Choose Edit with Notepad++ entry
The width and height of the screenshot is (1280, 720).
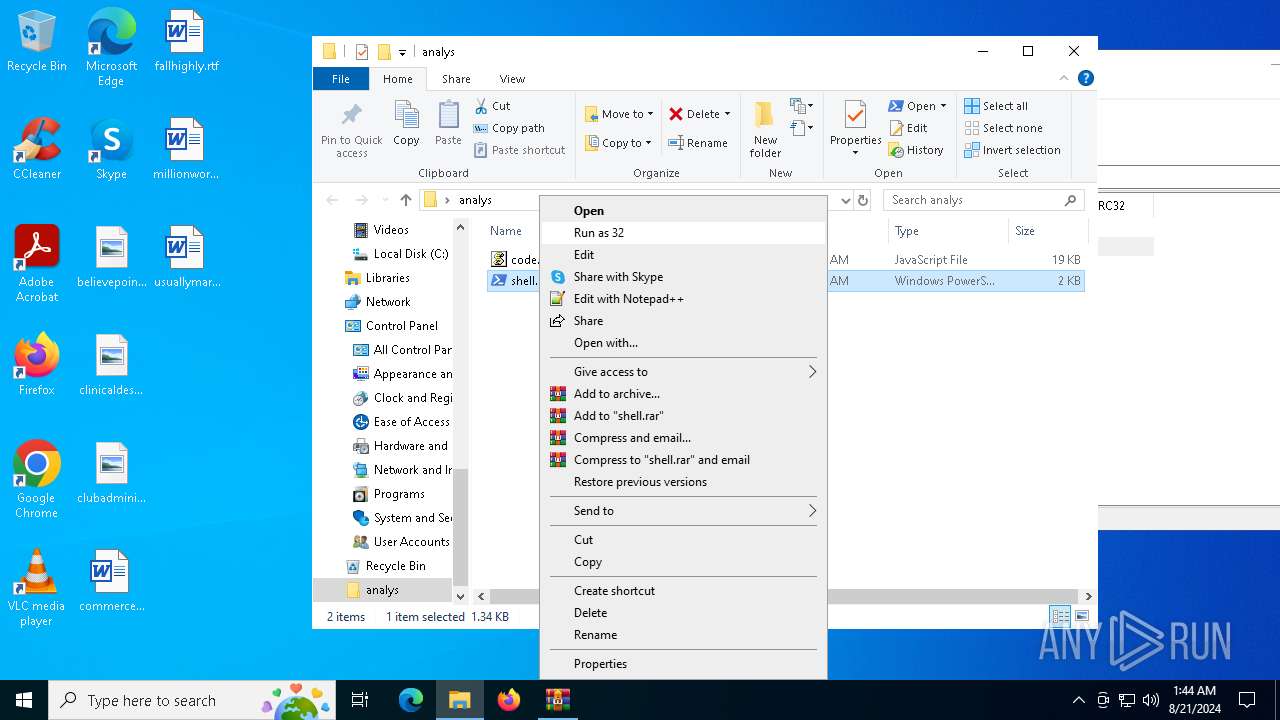(x=683, y=298)
